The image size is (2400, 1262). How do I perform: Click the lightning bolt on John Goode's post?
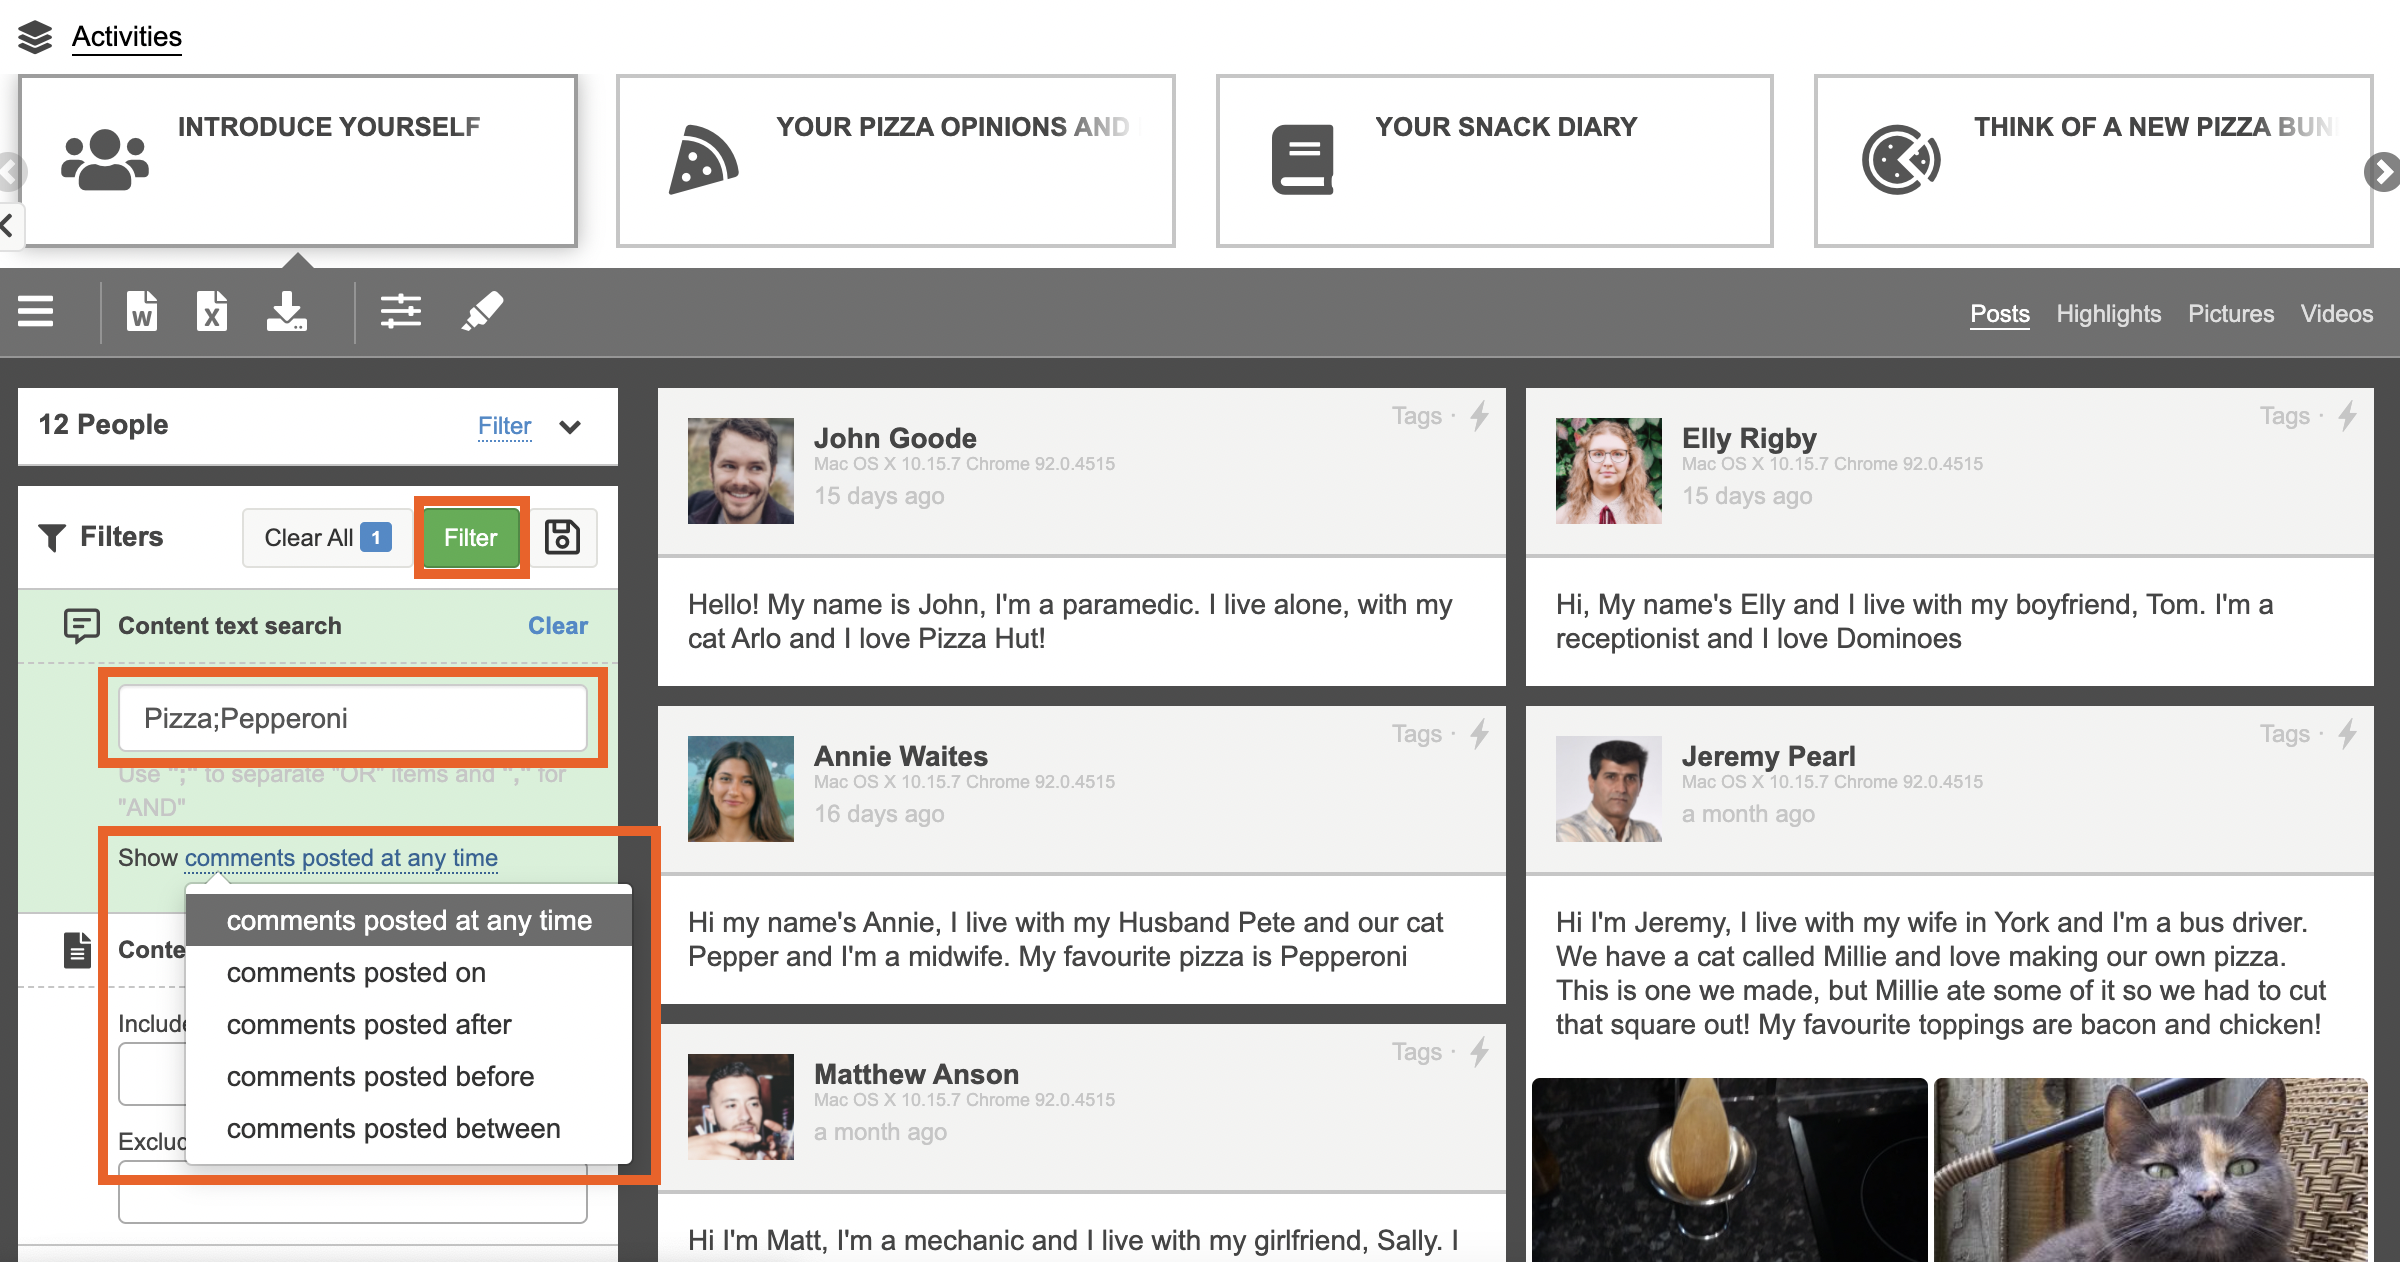tap(1479, 416)
